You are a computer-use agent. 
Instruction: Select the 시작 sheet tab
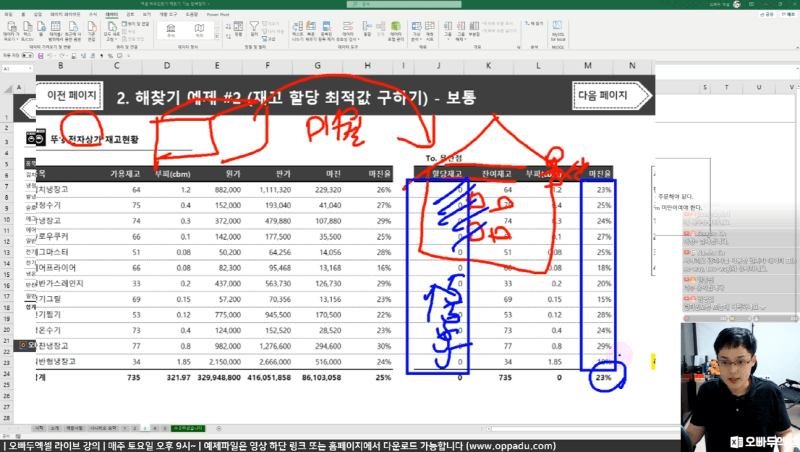point(39,429)
